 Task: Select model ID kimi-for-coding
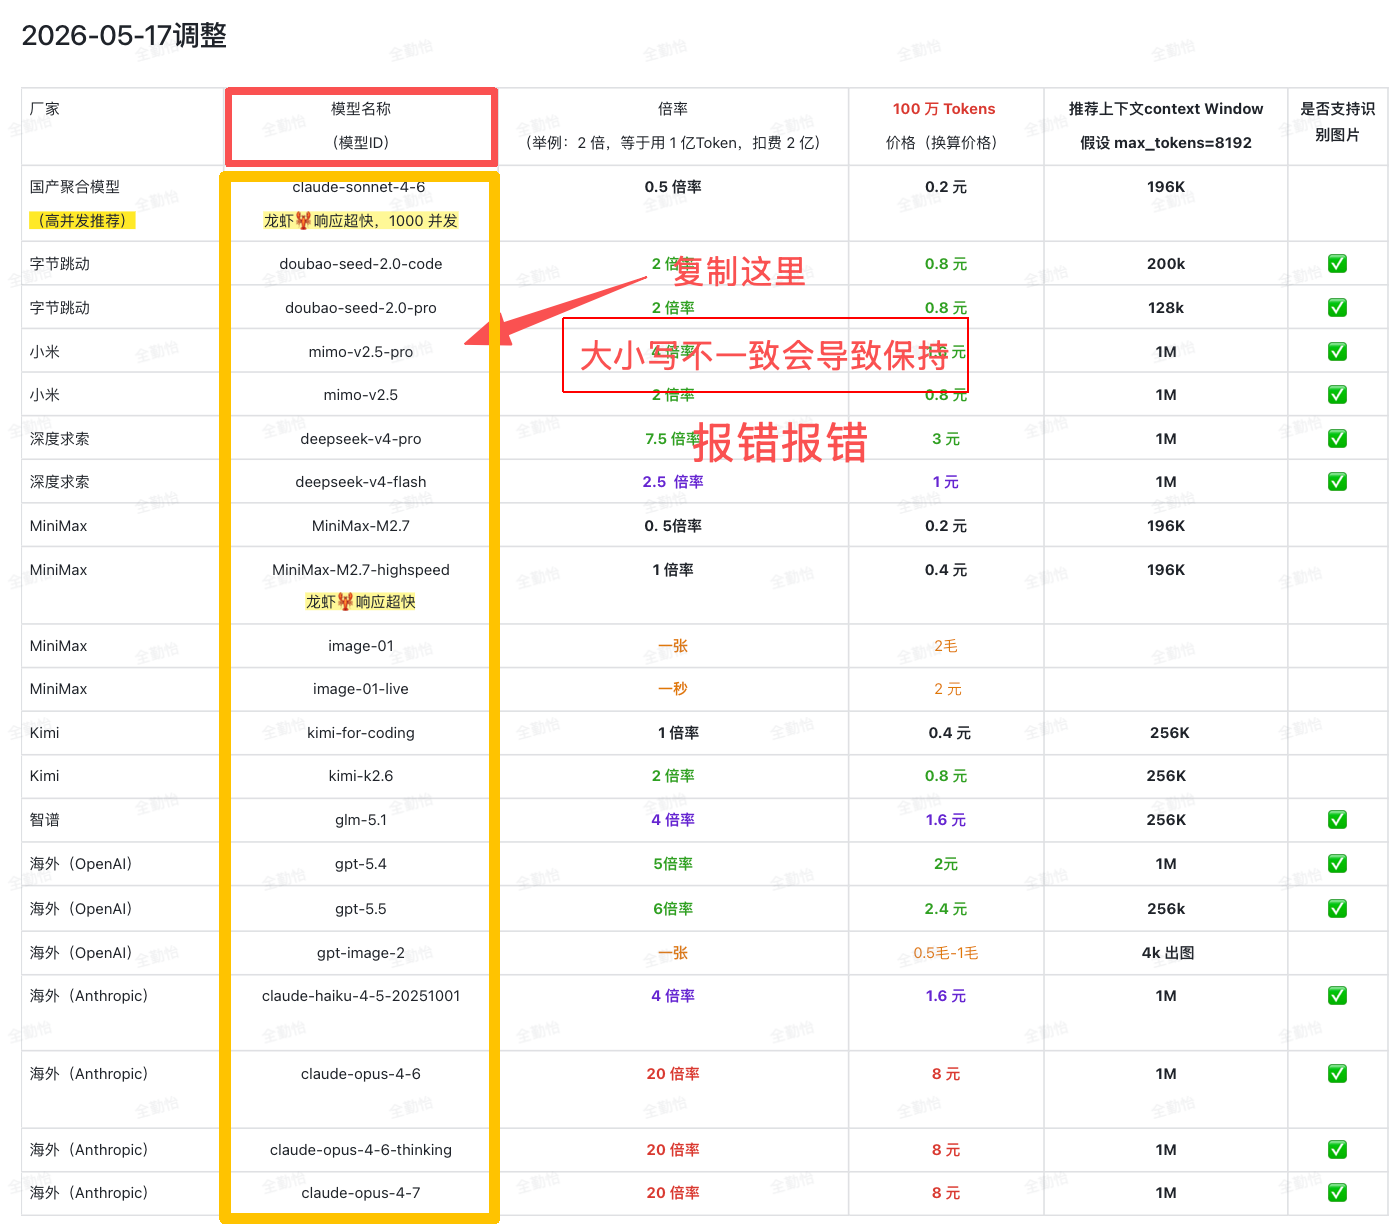click(361, 733)
